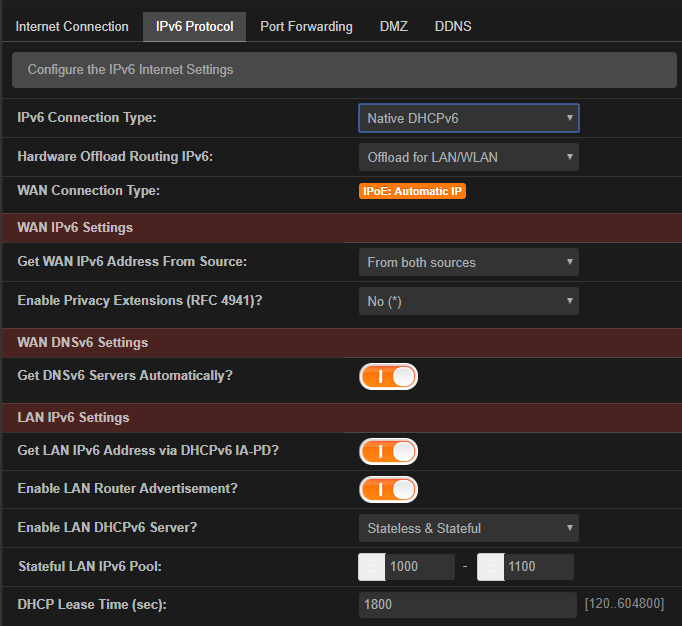The width and height of the screenshot is (682, 626).
Task: Switch to the Internet Connection tab
Action: (x=72, y=27)
